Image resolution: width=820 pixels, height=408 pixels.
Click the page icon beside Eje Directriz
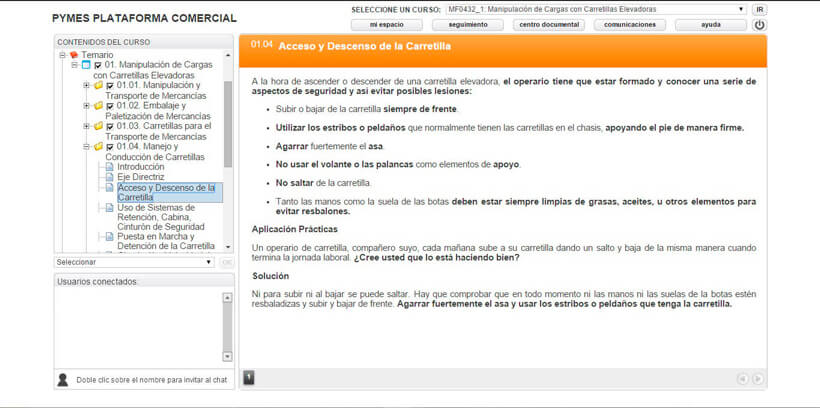109,177
